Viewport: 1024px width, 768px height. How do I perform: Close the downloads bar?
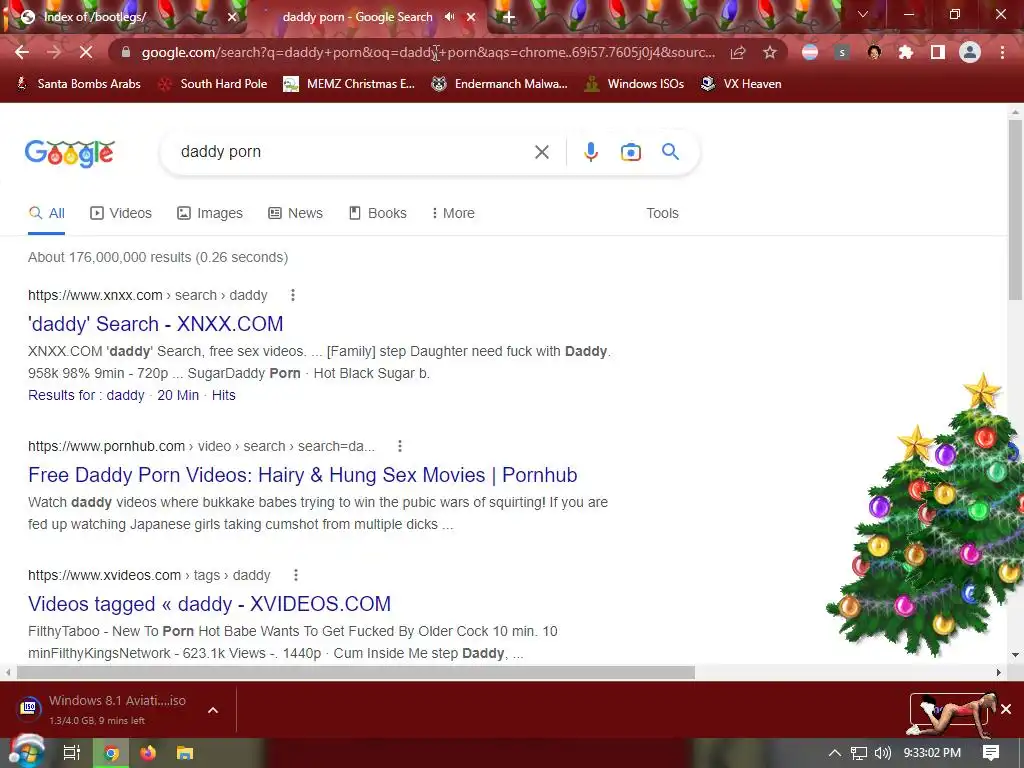coord(1006,709)
